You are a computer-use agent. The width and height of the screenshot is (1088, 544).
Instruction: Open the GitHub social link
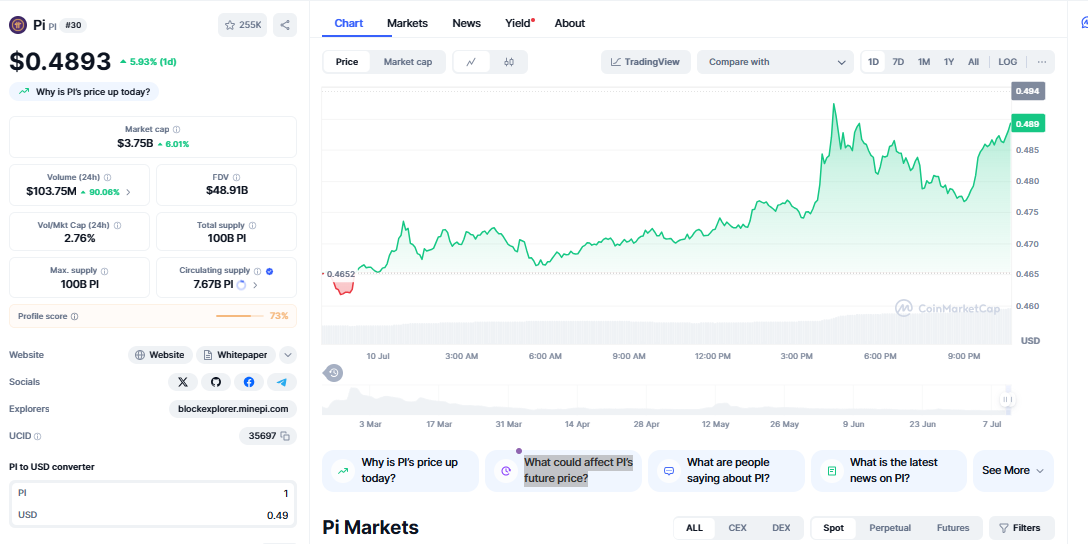pos(216,382)
